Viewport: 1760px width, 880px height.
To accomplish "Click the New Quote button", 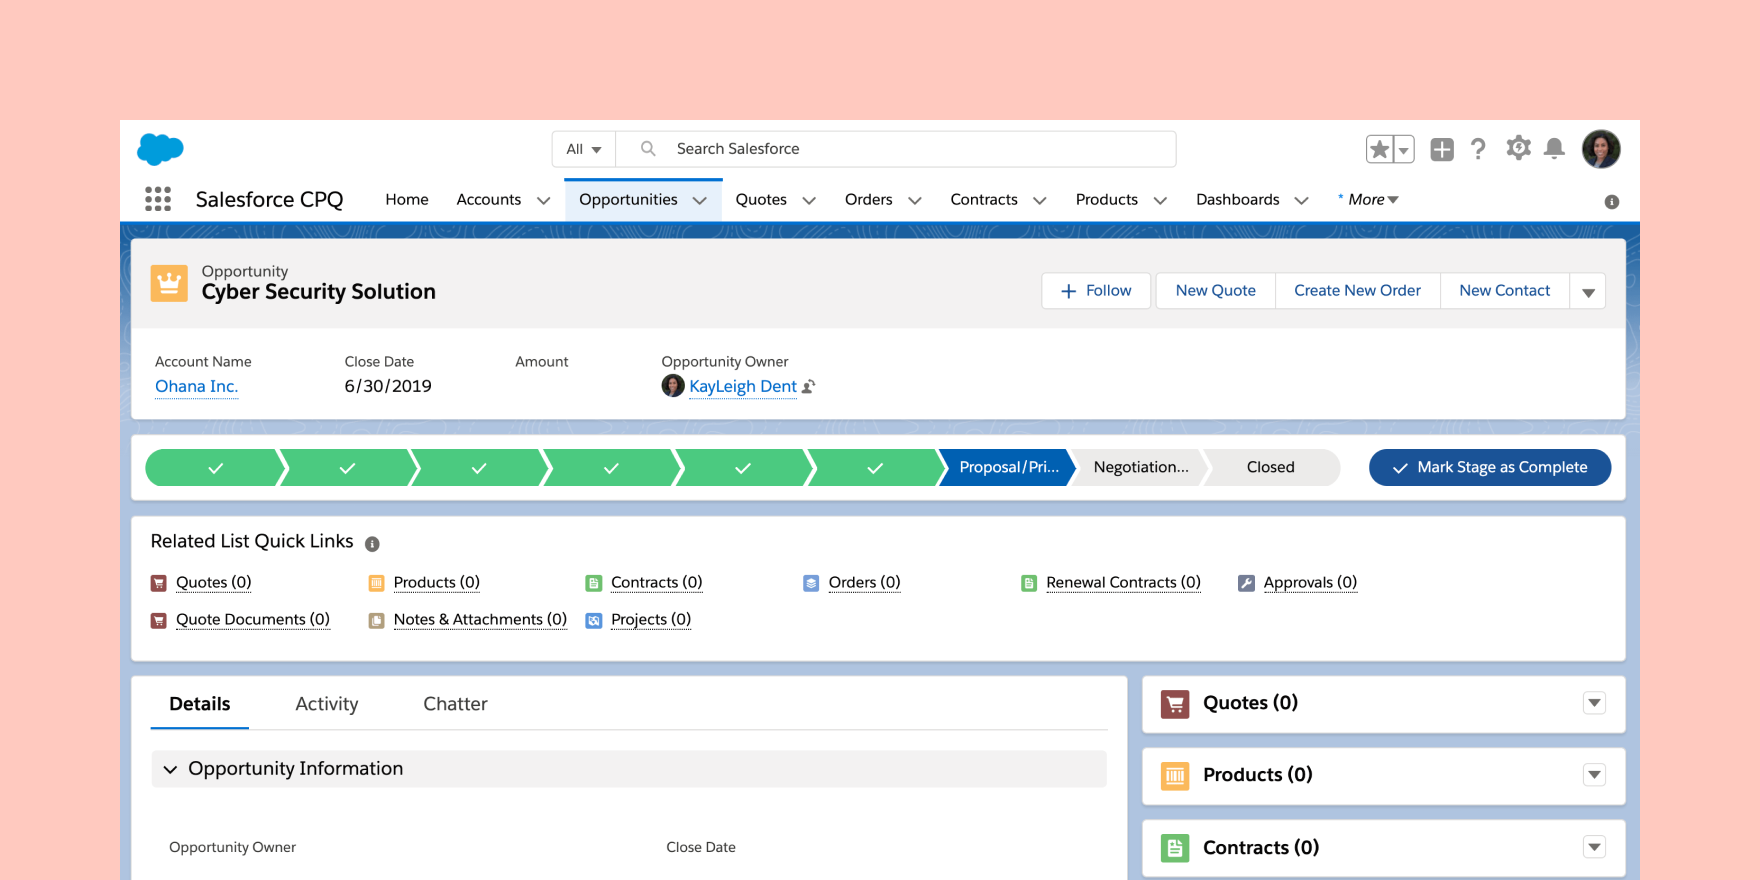I will 1216,291.
